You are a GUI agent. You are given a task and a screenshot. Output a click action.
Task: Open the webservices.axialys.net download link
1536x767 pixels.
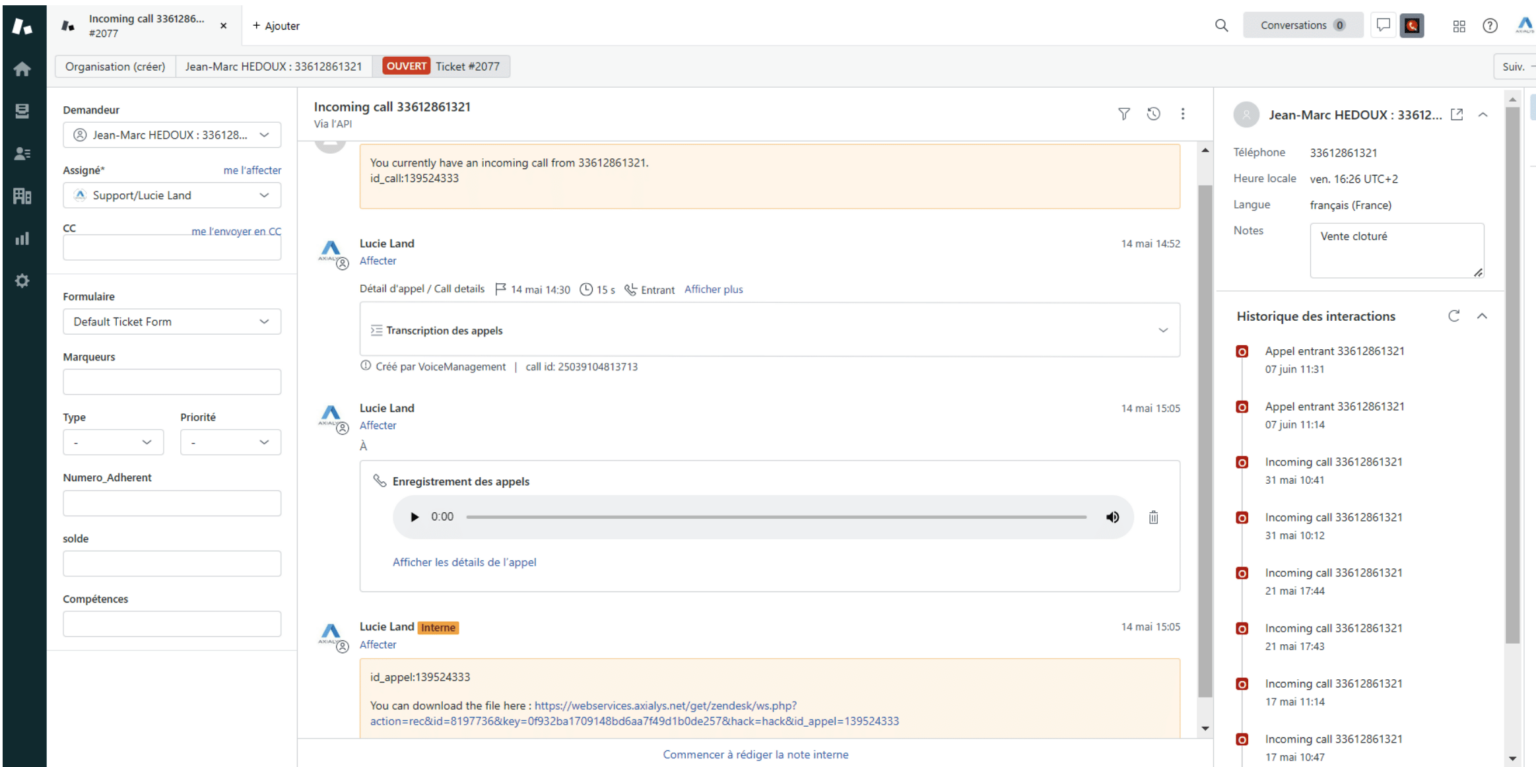(634, 713)
